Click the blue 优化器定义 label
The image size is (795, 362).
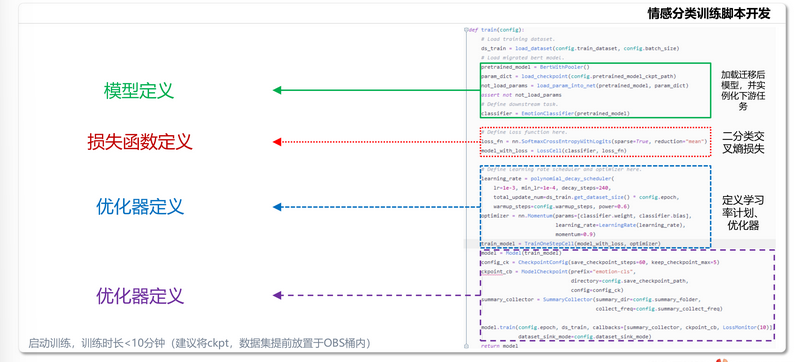pyautogui.click(x=140, y=207)
